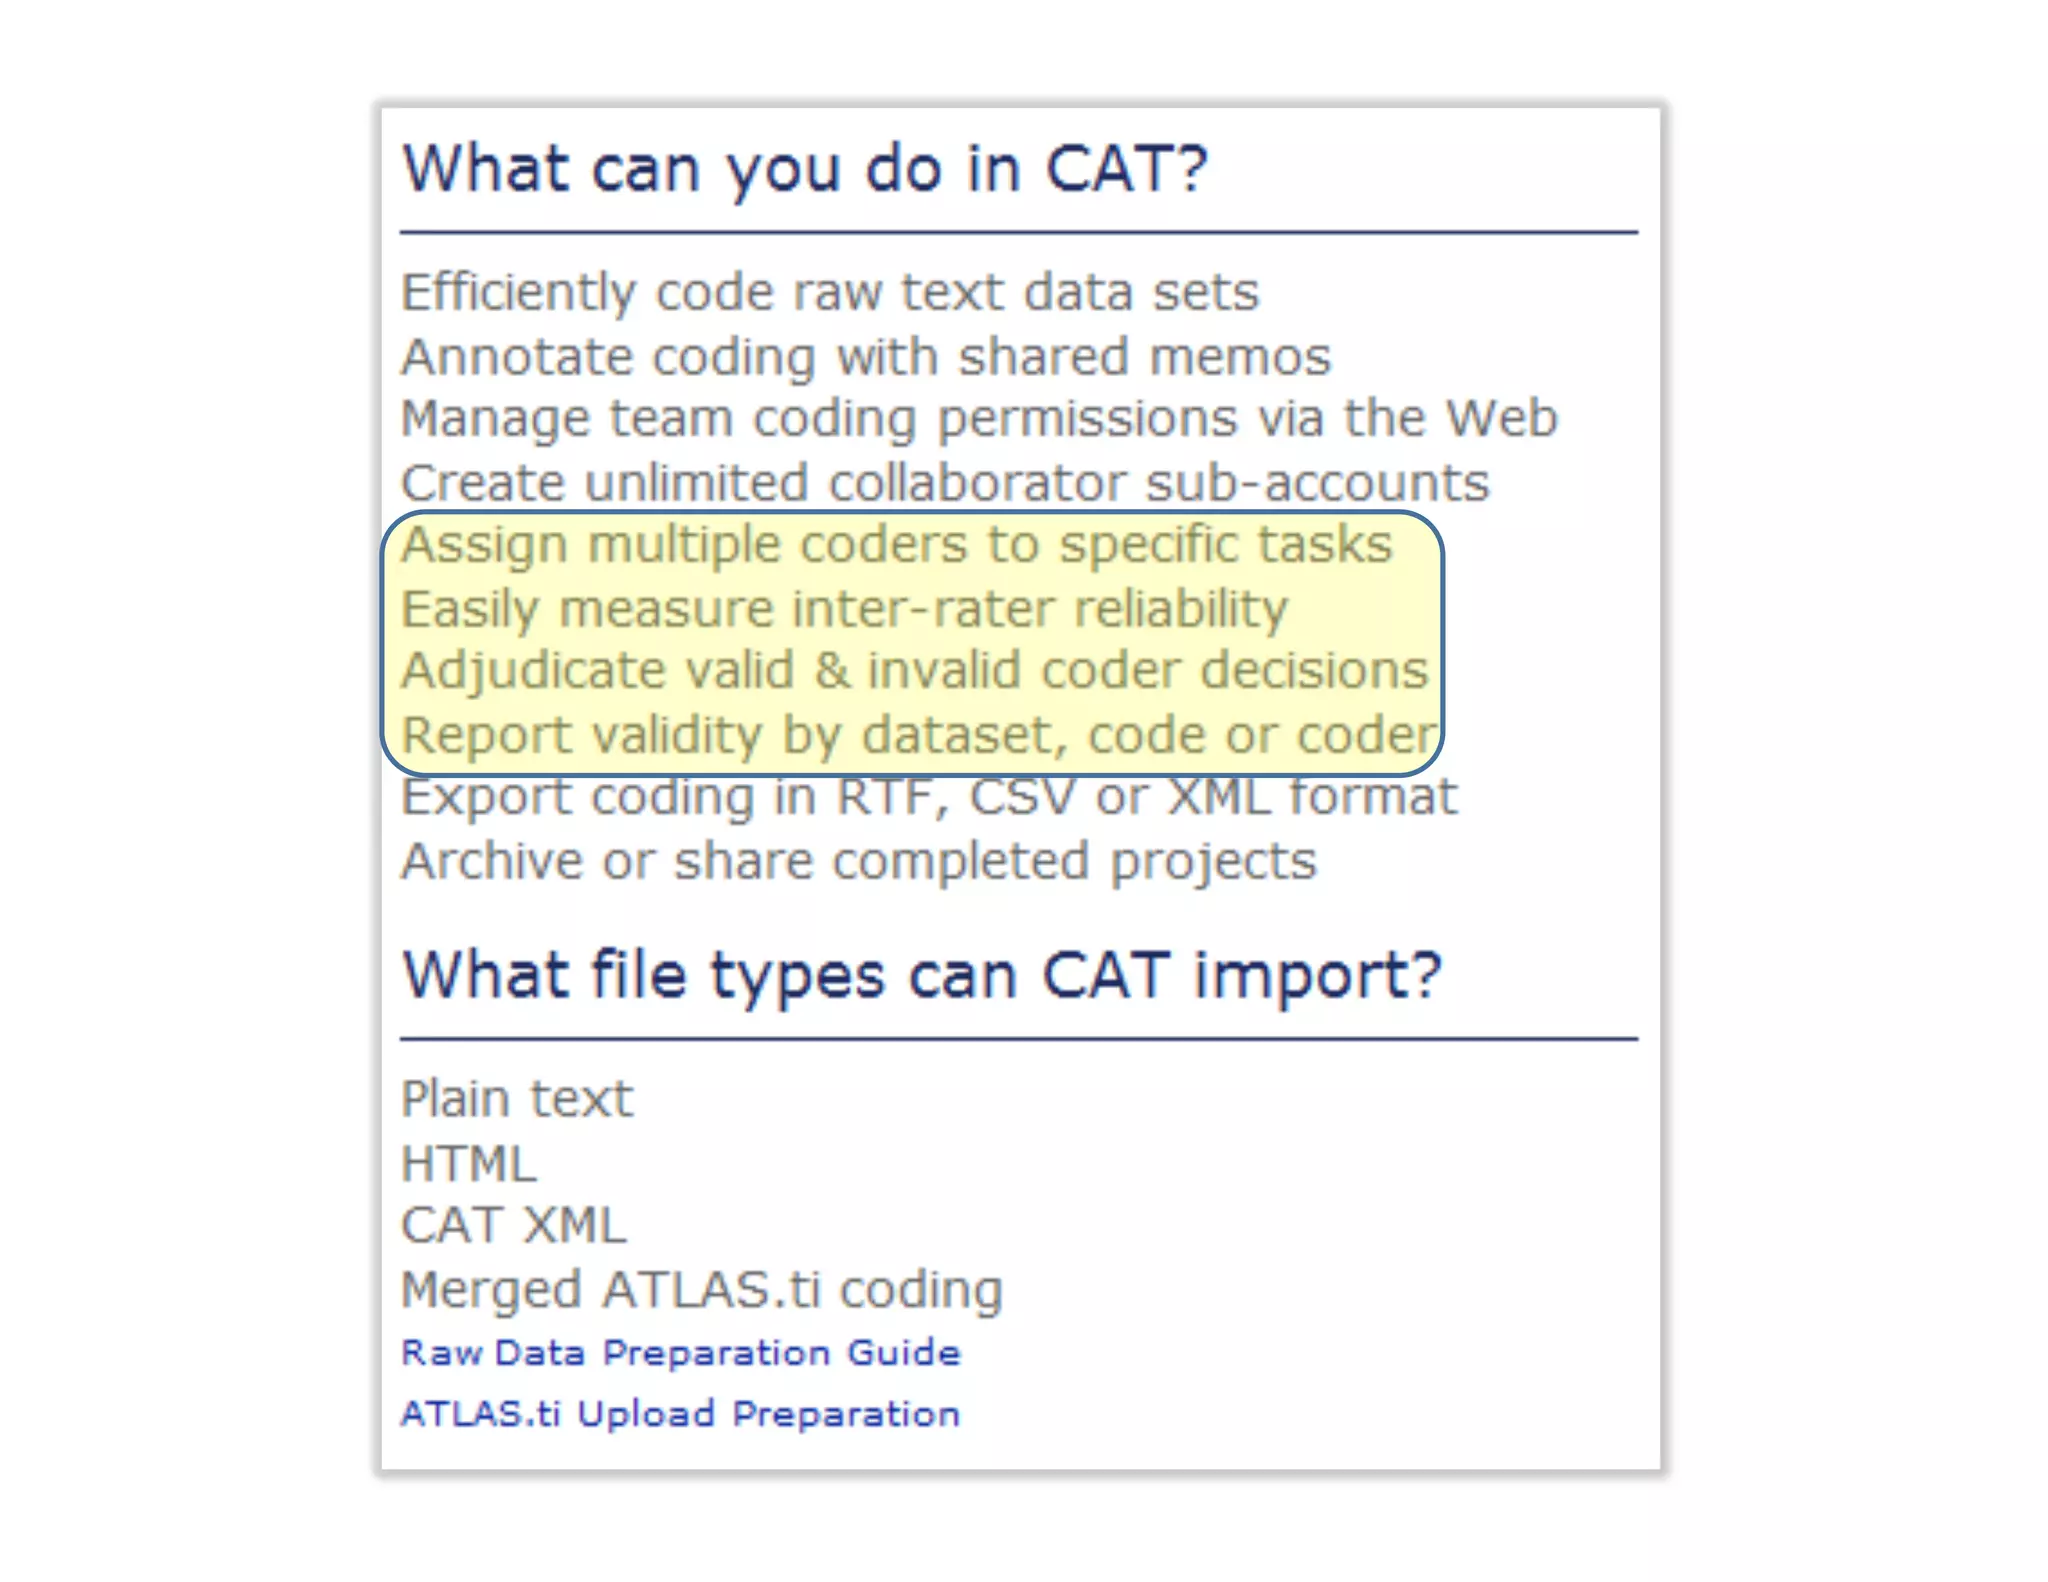
Task: Select highlighted "Easily measure inter-rater reliability" line
Action: pyautogui.click(x=844, y=609)
